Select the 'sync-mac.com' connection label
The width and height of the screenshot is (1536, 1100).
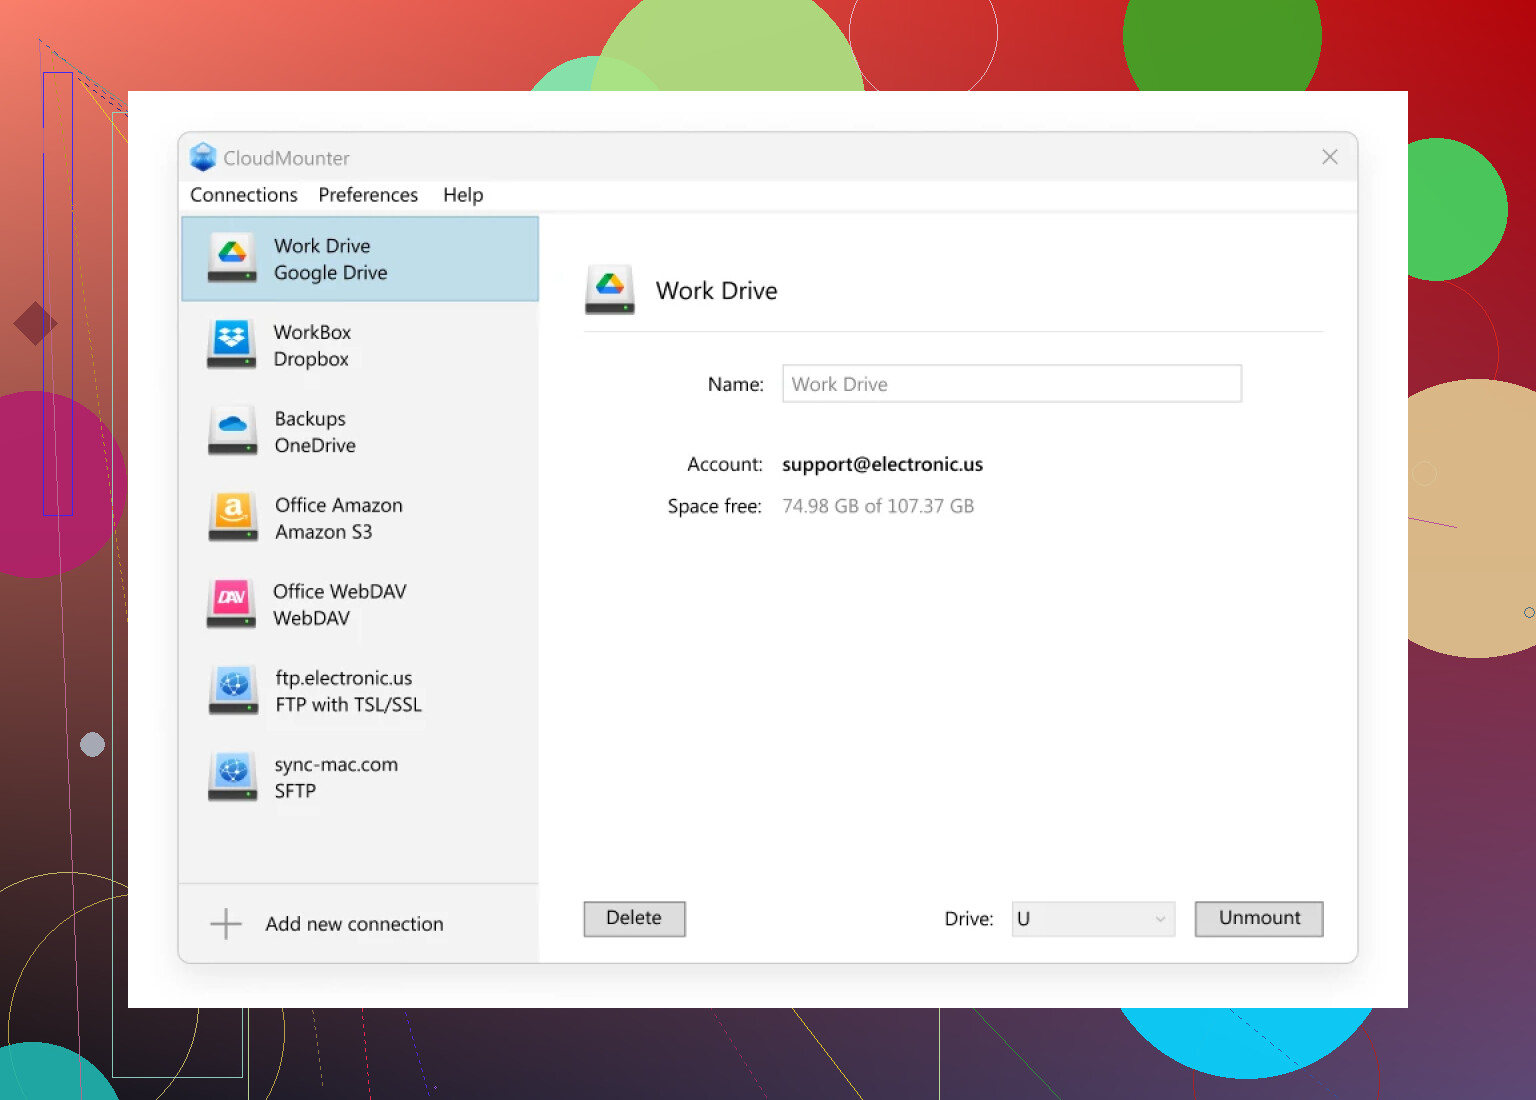tap(336, 765)
